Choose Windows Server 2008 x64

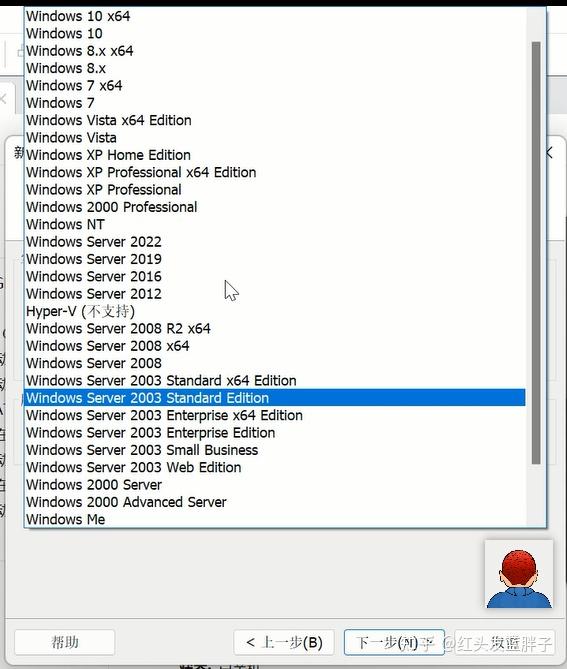275,346
